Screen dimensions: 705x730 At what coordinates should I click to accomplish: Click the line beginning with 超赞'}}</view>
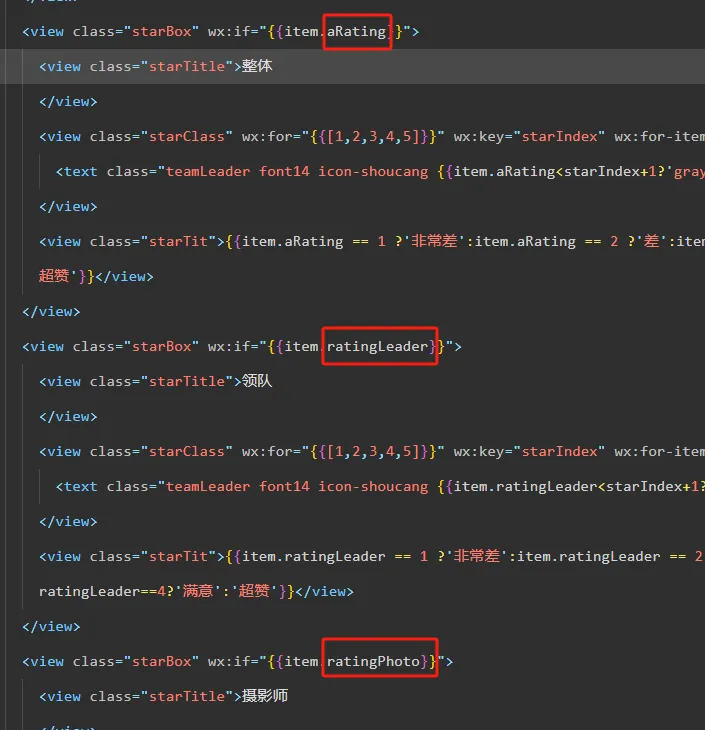[96, 276]
